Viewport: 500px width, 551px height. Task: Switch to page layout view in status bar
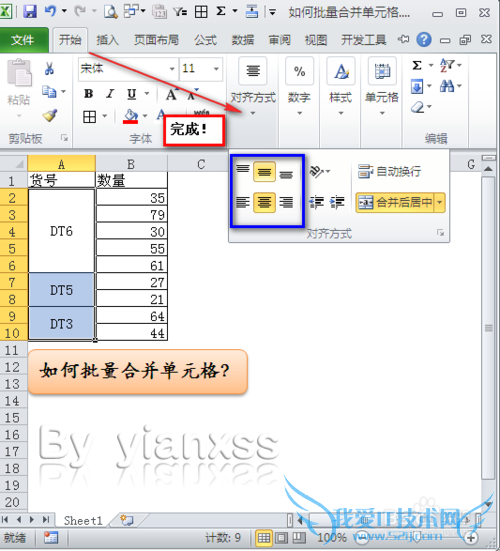pos(281,538)
